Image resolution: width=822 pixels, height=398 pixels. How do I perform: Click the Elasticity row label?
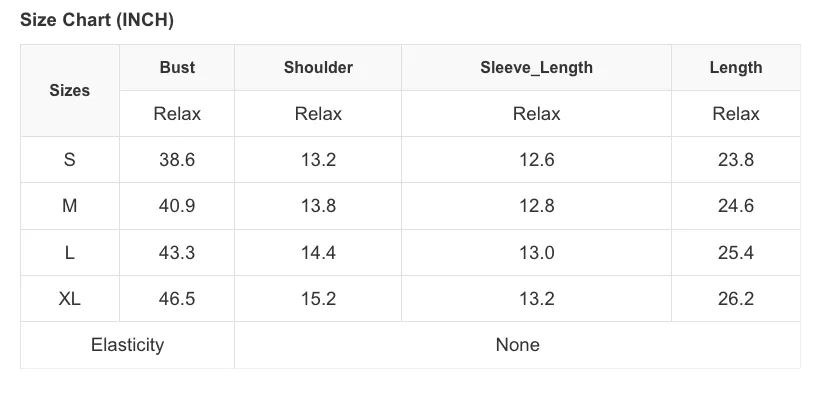click(127, 345)
